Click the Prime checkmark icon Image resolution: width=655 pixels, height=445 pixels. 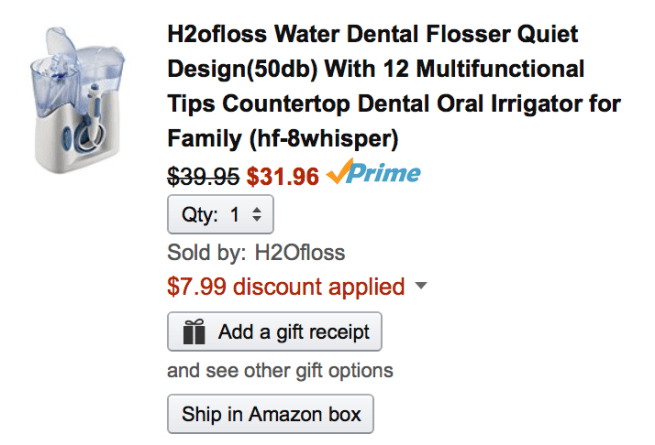338,175
